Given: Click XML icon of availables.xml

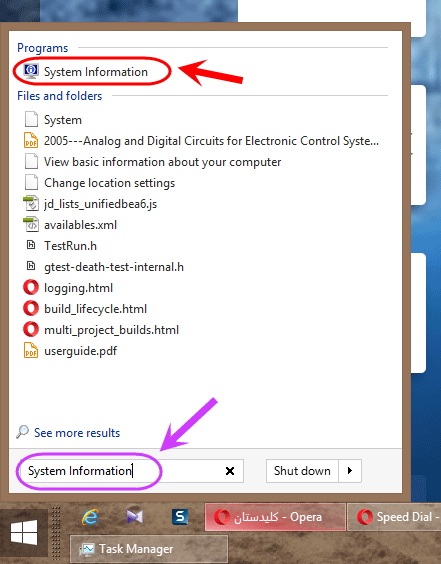Looking at the screenshot, I should [31, 224].
